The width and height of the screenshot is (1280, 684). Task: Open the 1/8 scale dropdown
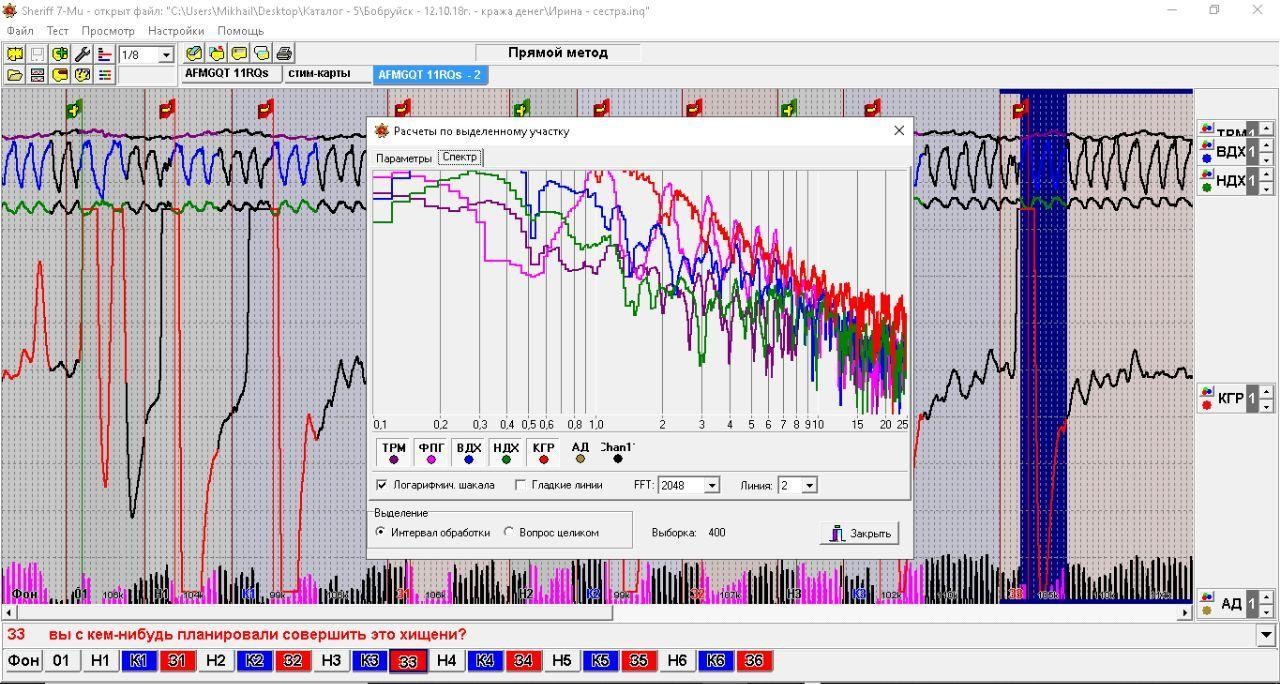pyautogui.click(x=166, y=55)
